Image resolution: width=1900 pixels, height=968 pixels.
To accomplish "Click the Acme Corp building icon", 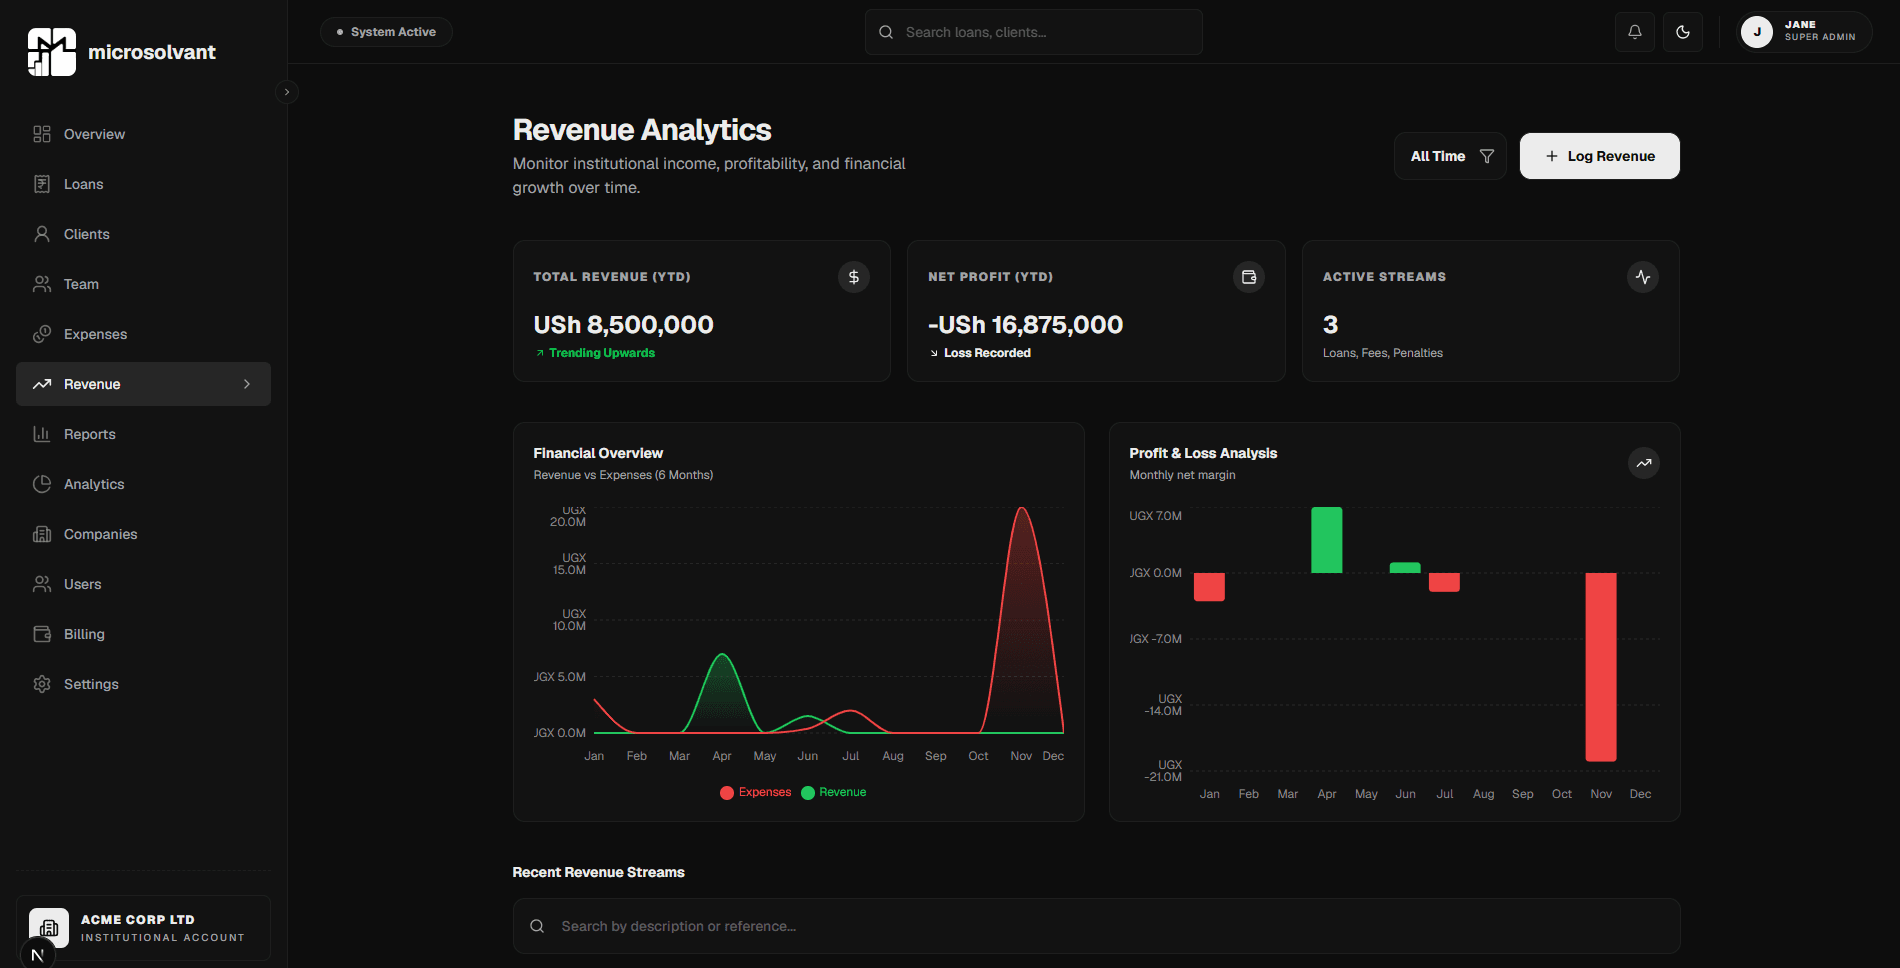I will pos(49,928).
